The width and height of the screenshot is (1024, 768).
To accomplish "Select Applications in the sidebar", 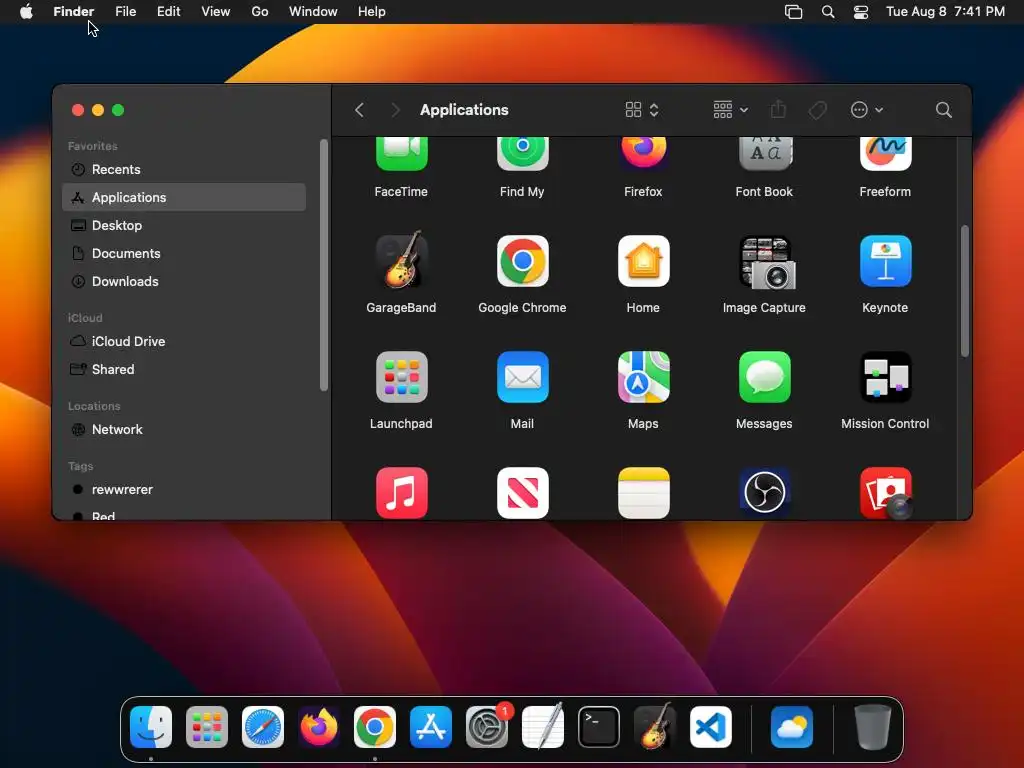I will pos(184,197).
